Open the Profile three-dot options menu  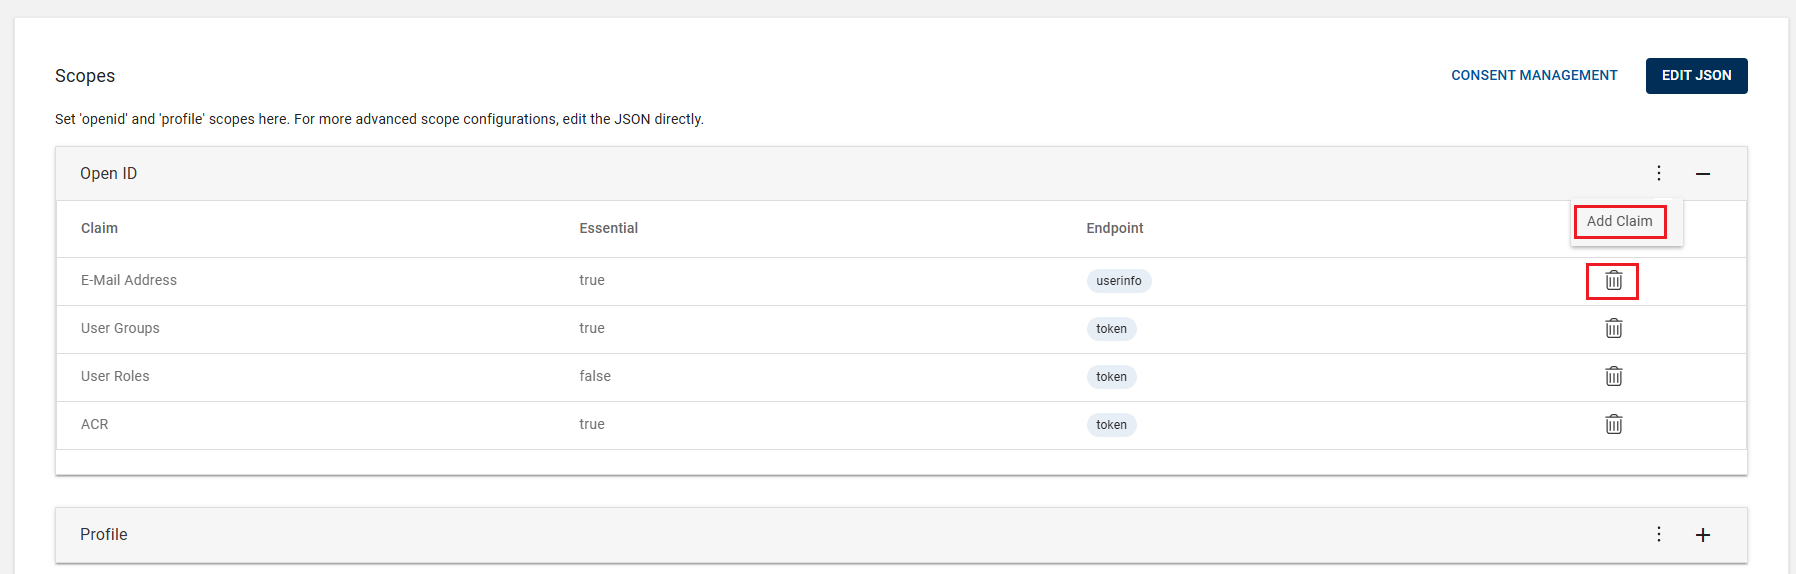click(1658, 534)
